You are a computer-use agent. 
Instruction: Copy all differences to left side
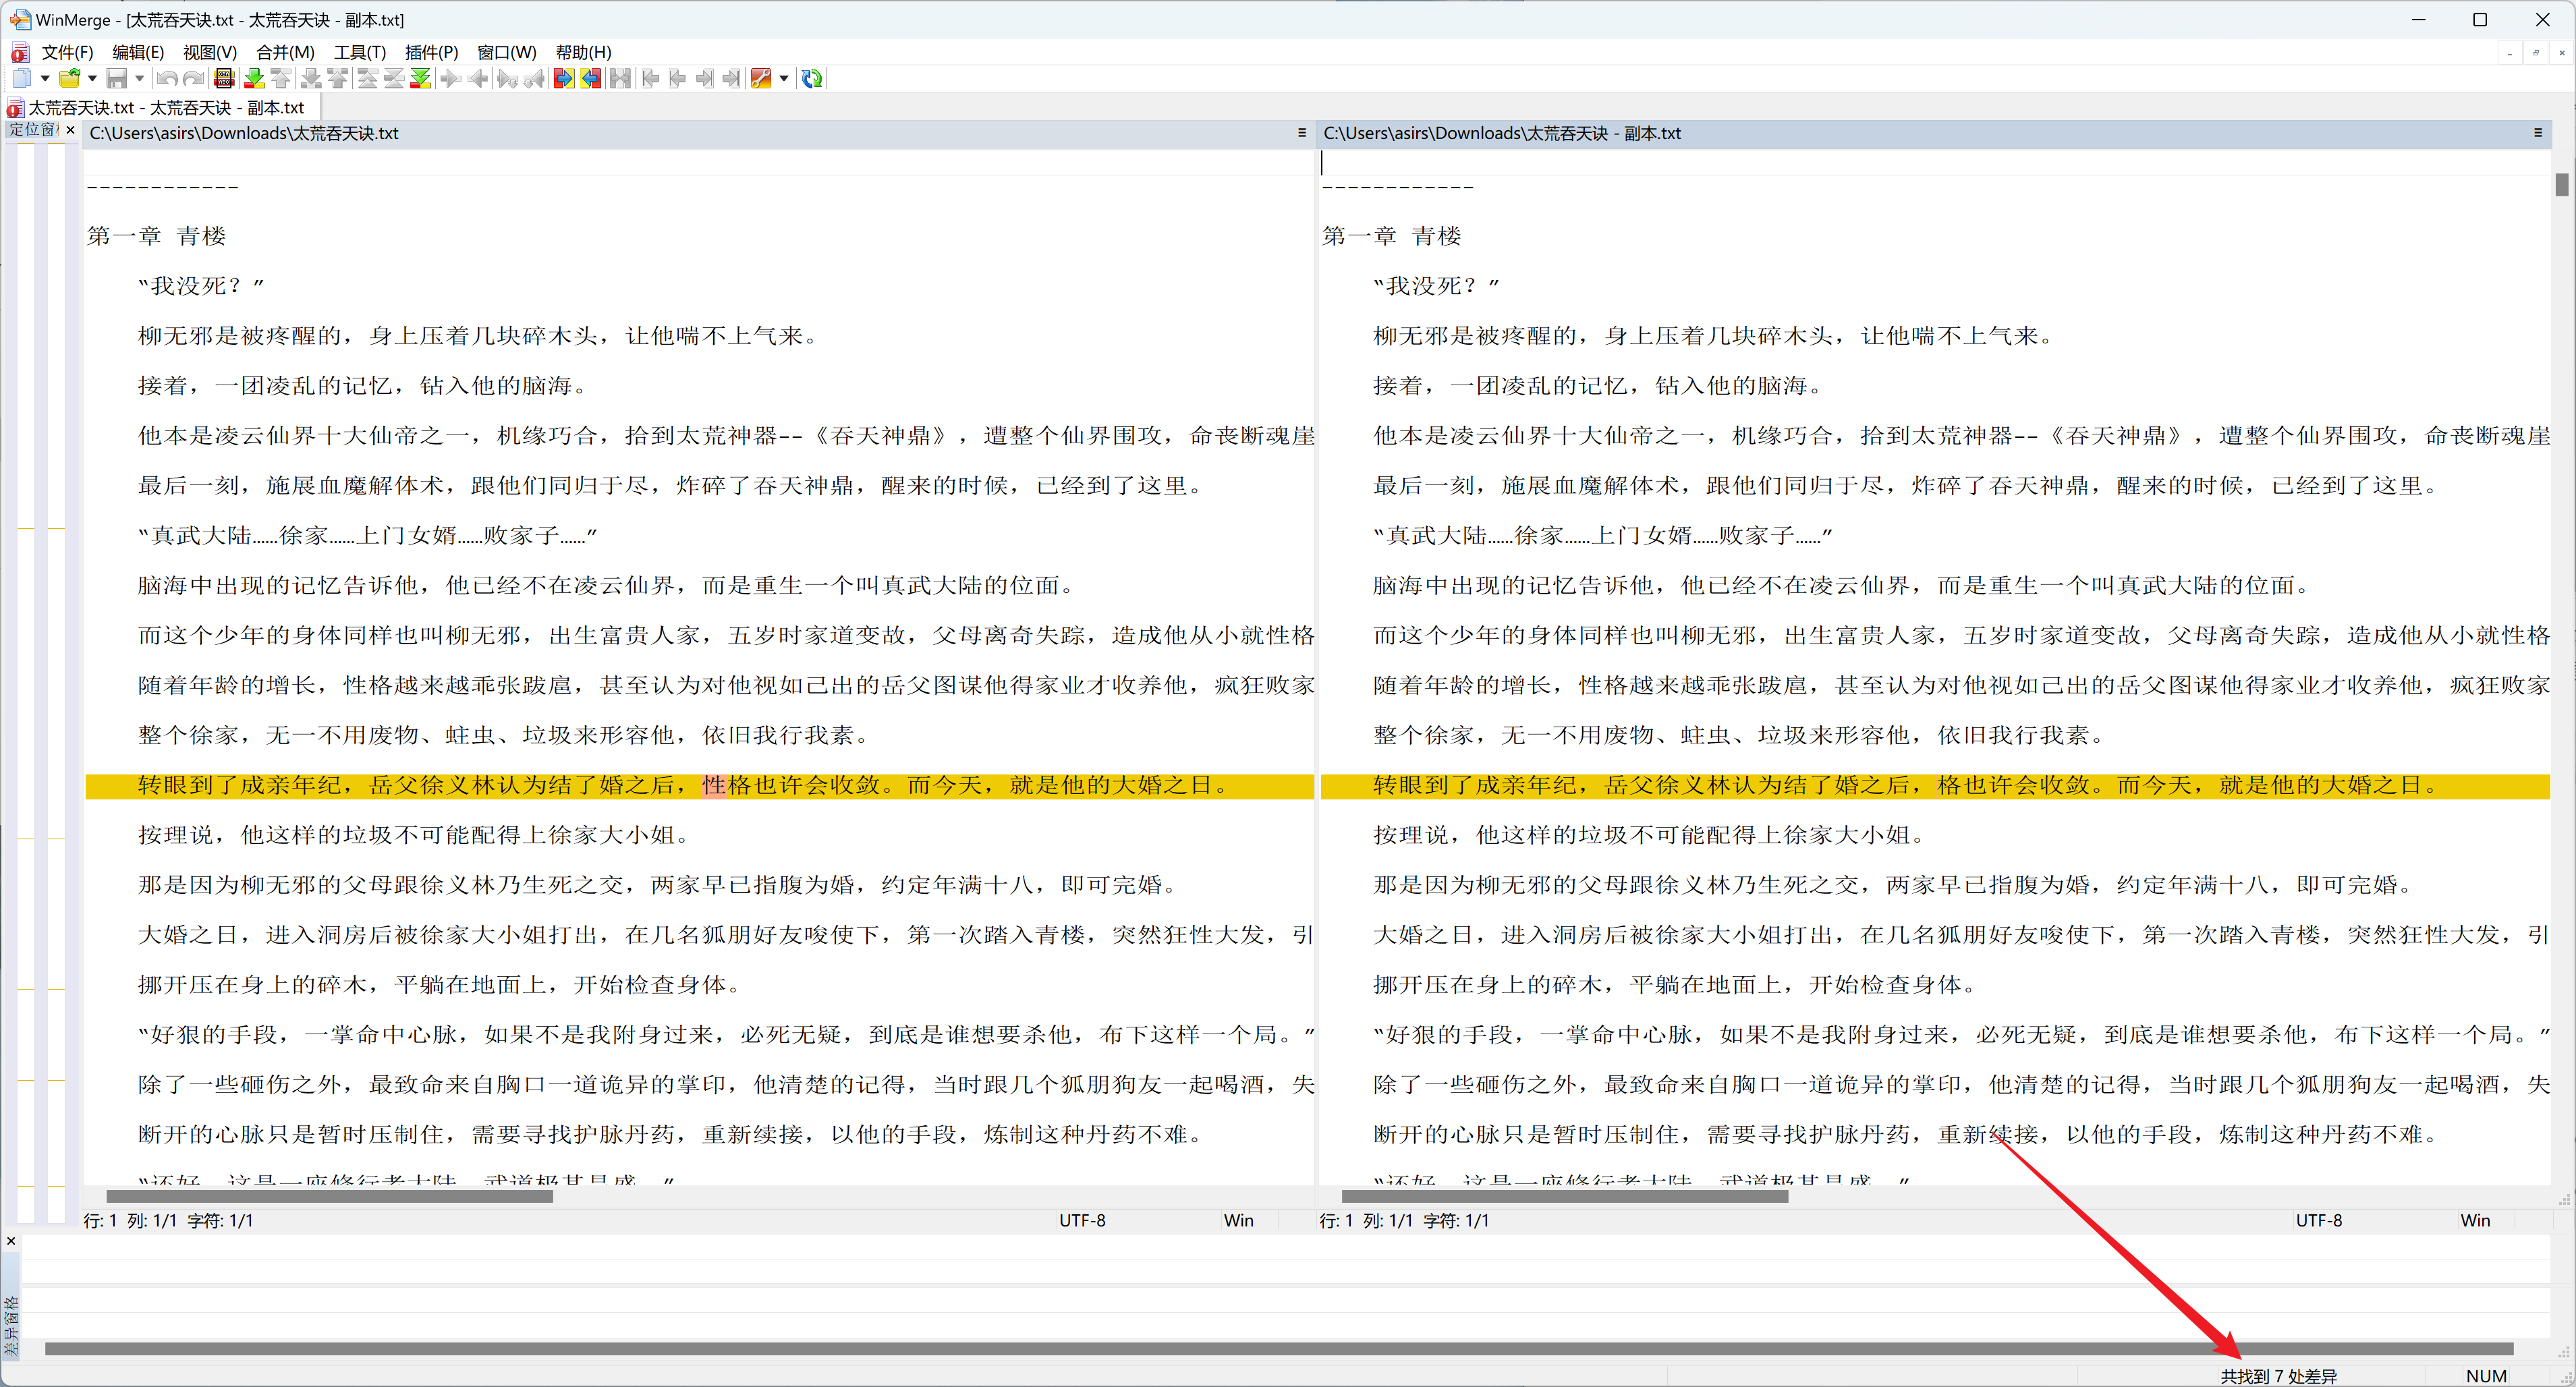point(591,78)
